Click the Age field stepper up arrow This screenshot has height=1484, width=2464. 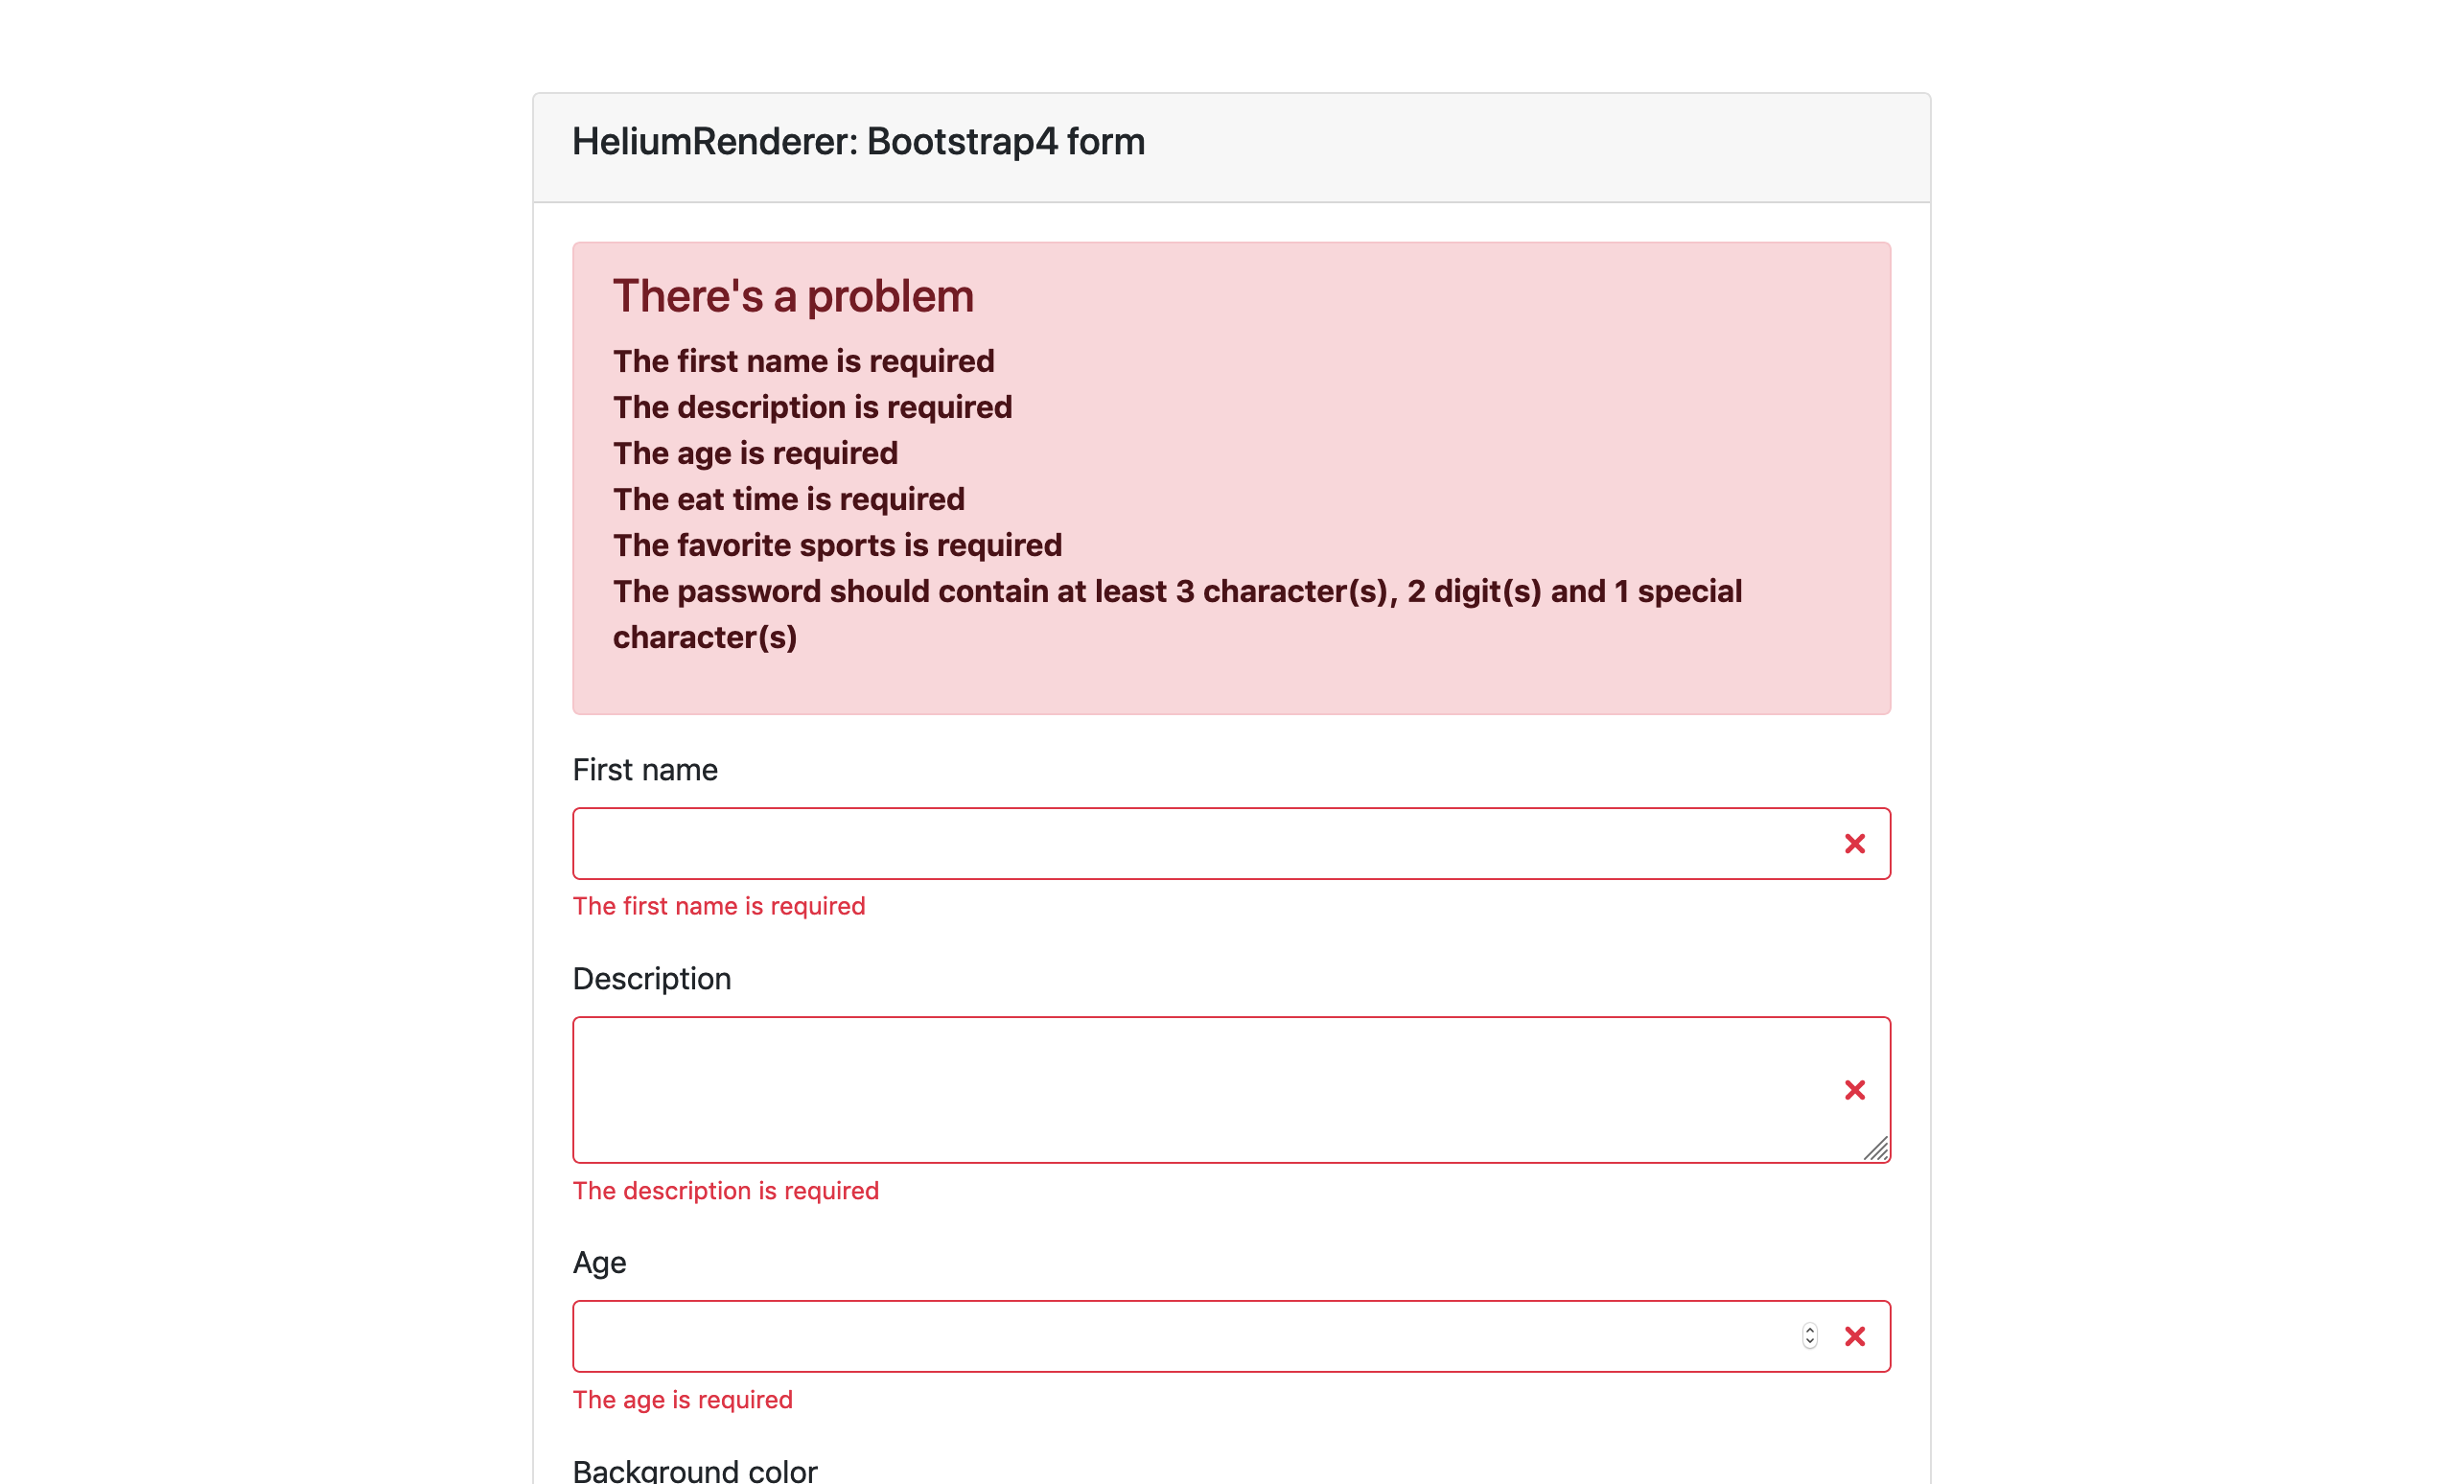click(x=1810, y=1330)
